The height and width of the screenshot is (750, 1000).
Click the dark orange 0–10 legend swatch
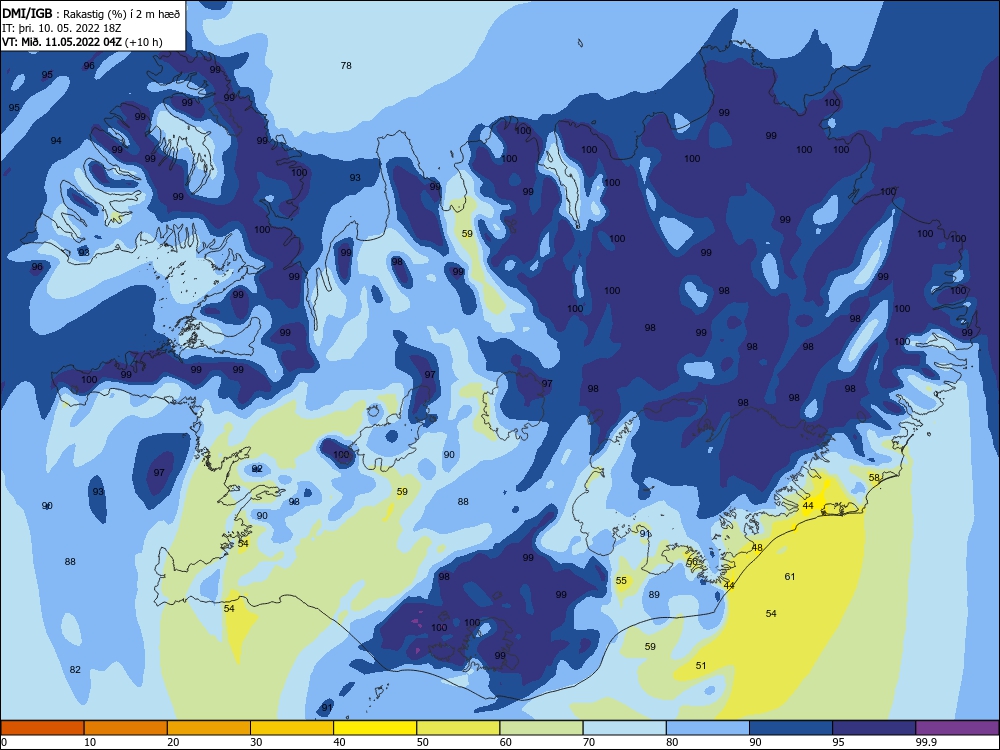tap(42, 728)
